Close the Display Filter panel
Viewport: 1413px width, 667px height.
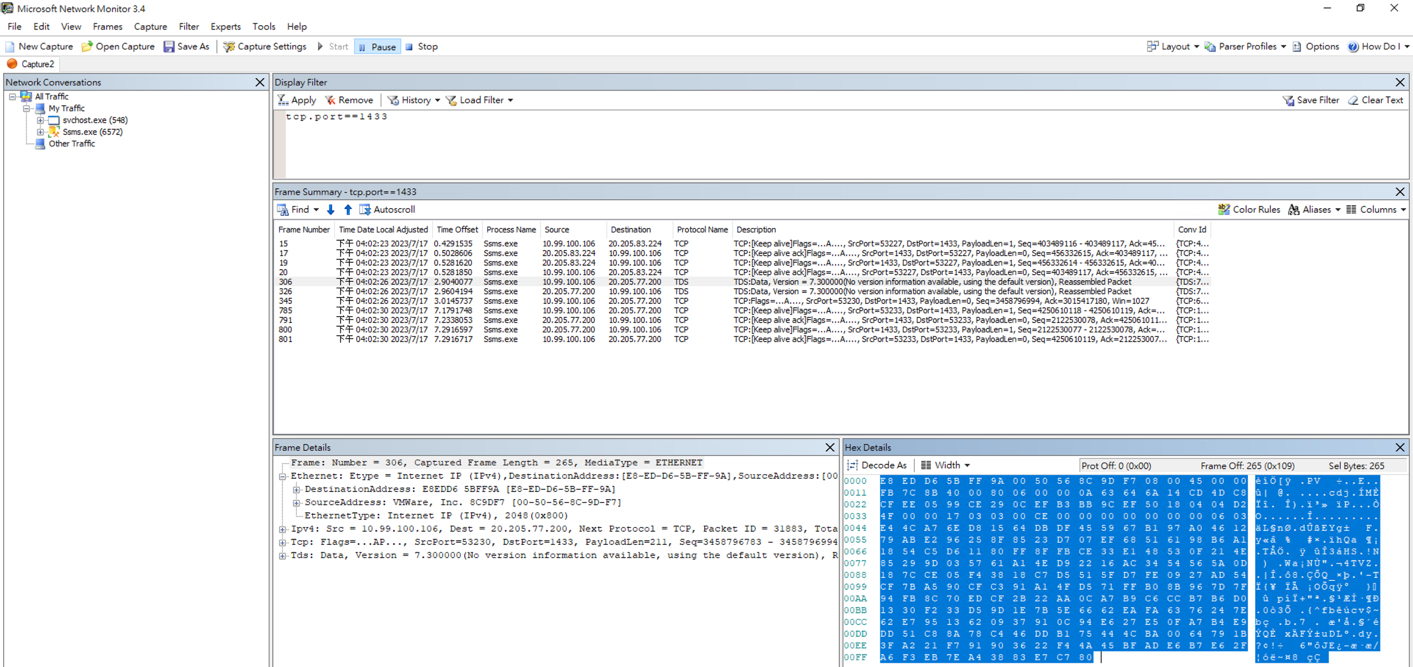(1400, 82)
